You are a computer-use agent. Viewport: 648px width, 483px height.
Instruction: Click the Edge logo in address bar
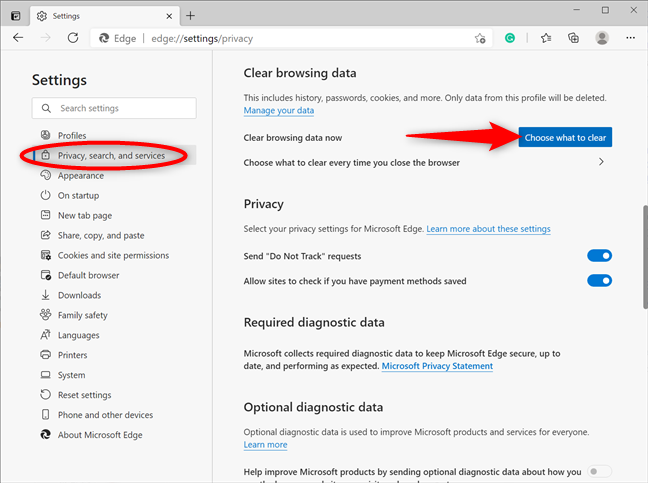click(x=104, y=38)
